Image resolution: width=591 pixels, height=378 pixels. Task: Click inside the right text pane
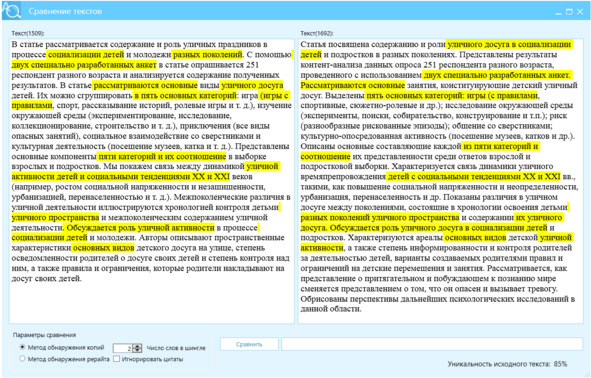click(x=441, y=181)
